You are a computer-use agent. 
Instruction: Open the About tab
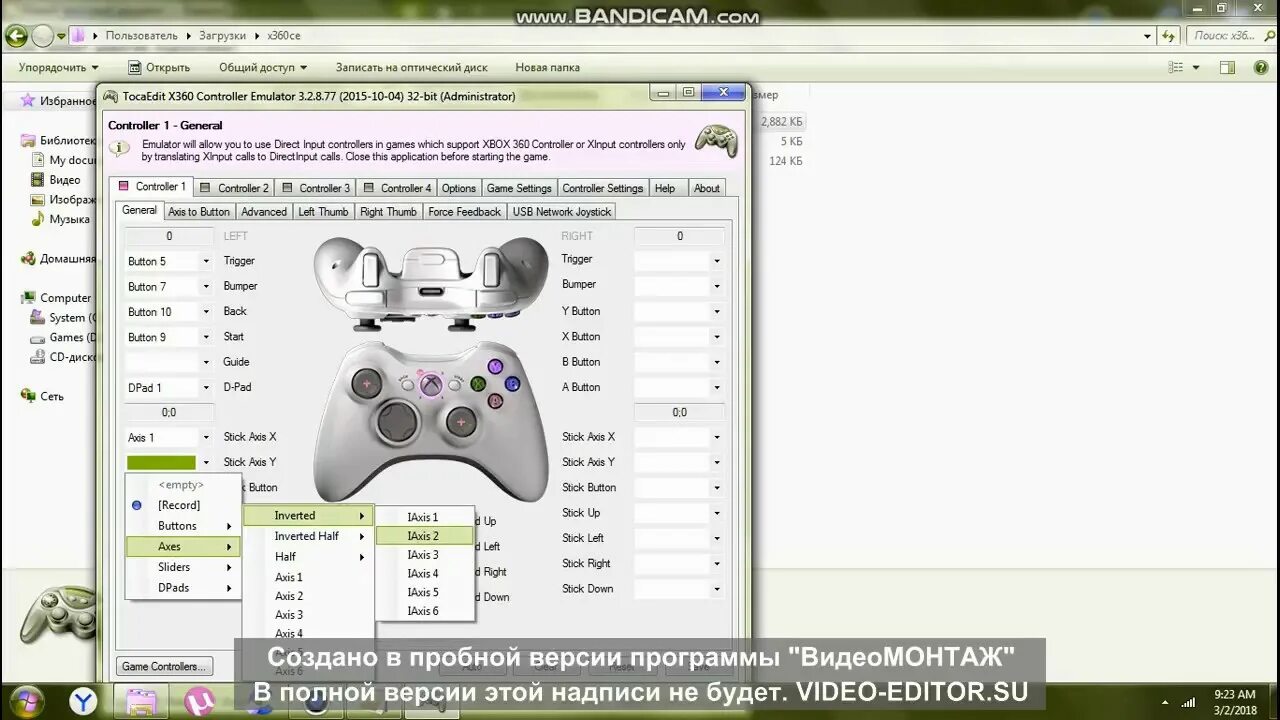707,188
